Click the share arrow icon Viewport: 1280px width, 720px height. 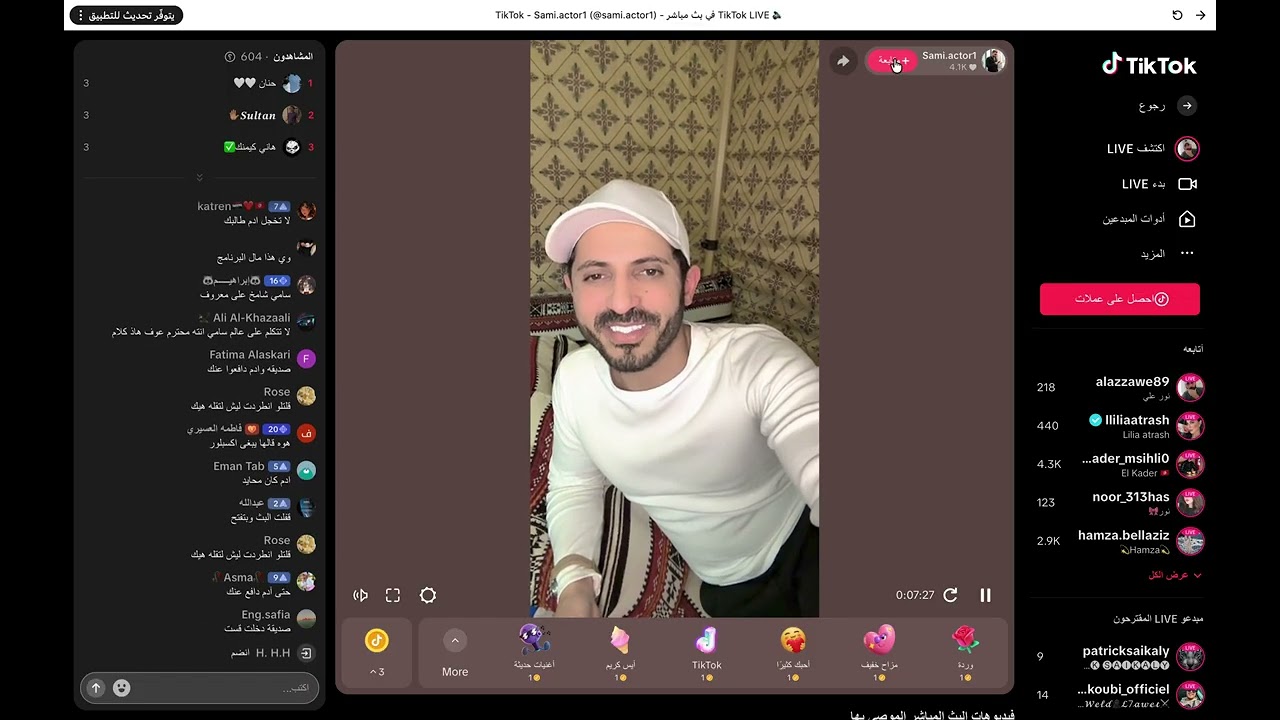843,61
